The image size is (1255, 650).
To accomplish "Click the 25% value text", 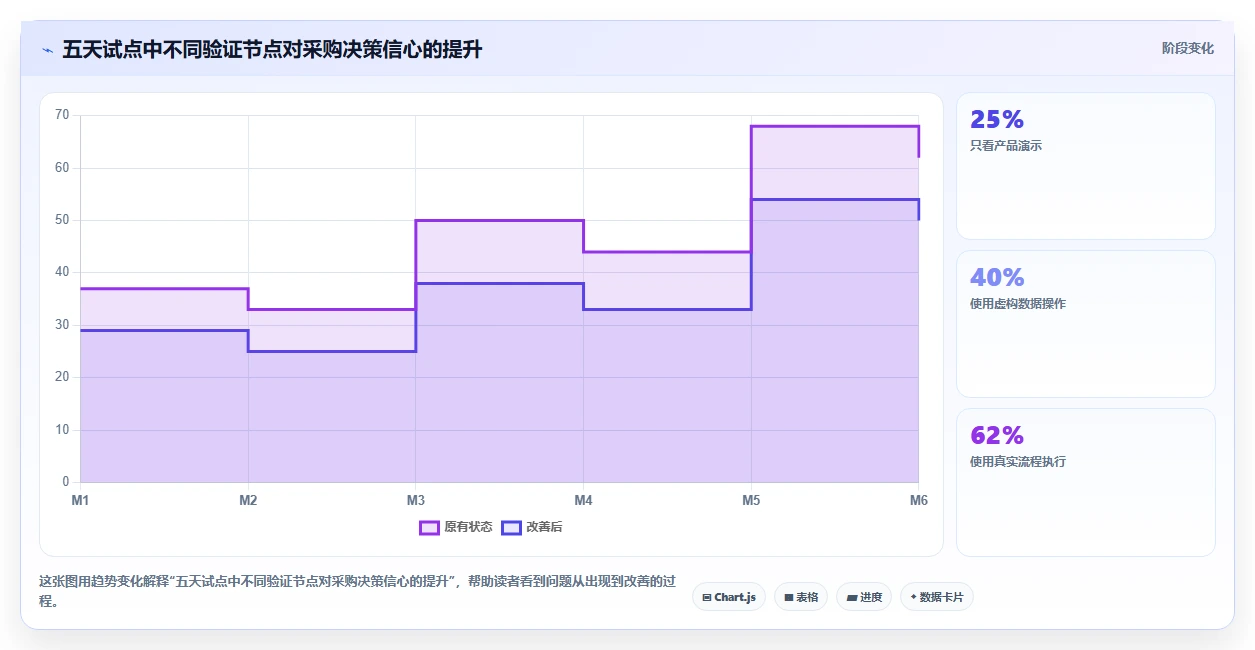I will pyautogui.click(x=997, y=120).
